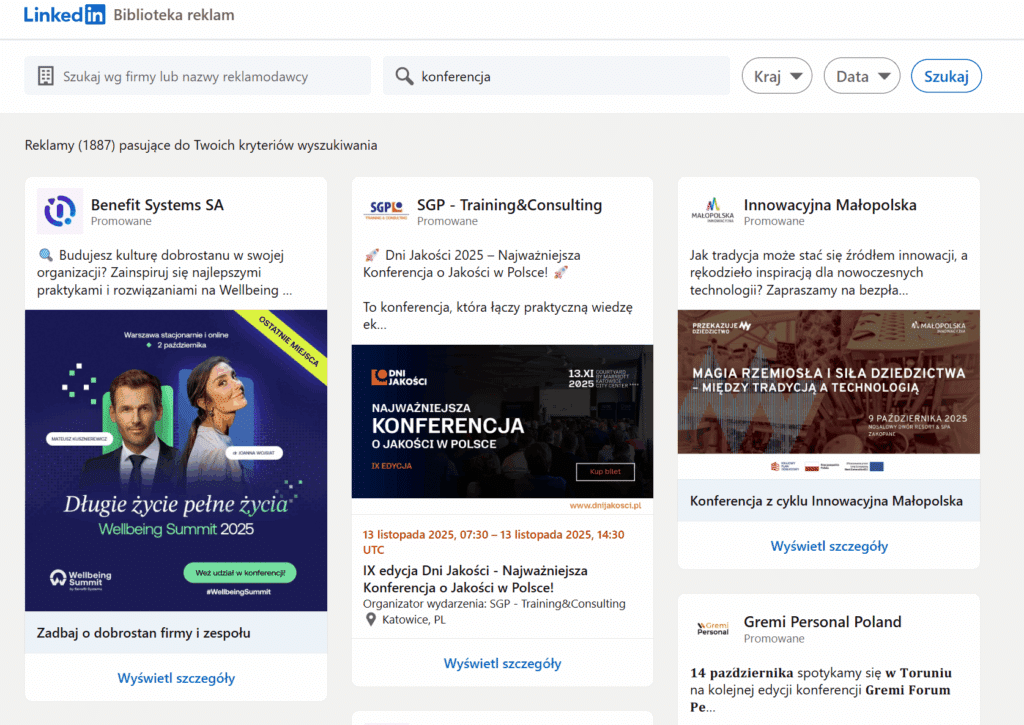Open Wyświetl szczegóły for the Benefit Systems ad
Viewport: 1024px width, 725px height.
175,677
